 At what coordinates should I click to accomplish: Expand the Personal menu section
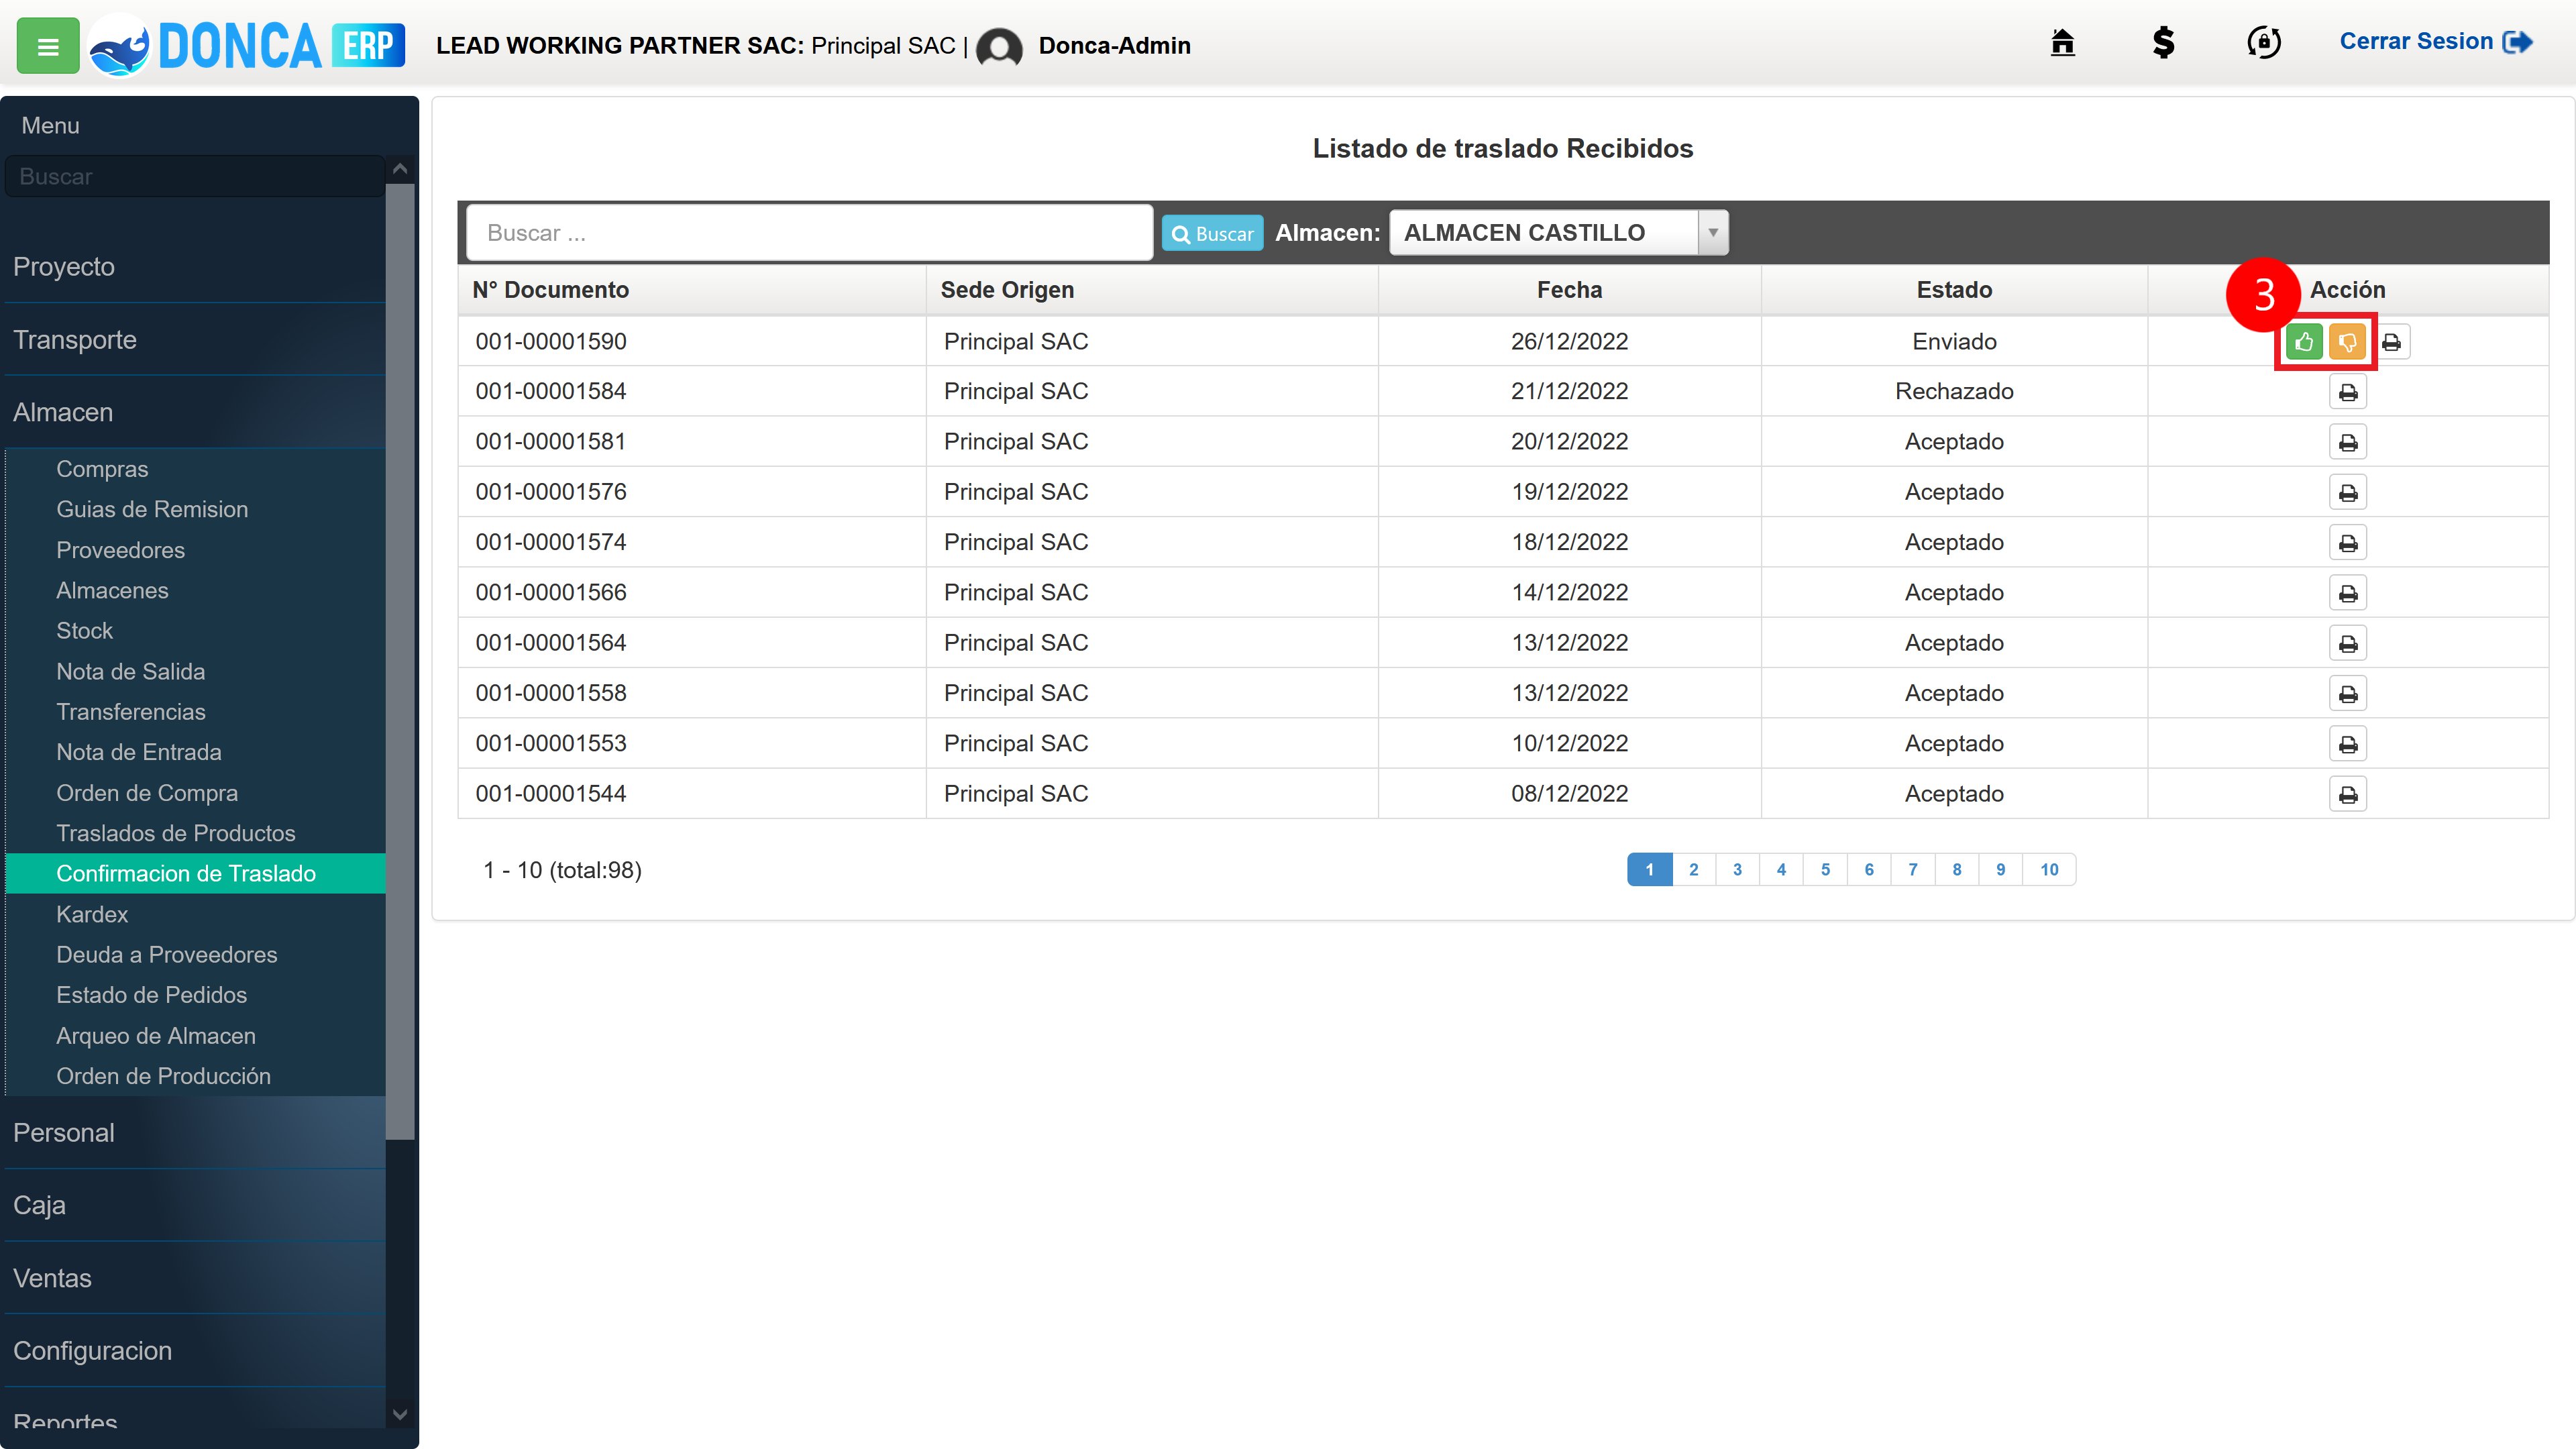point(195,1133)
